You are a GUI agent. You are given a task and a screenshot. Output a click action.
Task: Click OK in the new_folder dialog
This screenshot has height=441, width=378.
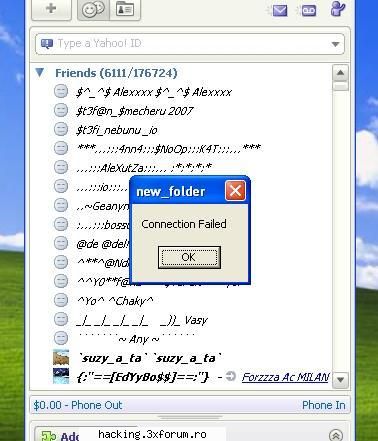[x=189, y=257]
